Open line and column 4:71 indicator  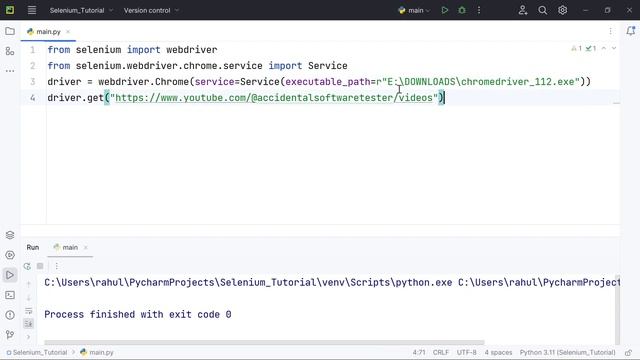click(419, 352)
